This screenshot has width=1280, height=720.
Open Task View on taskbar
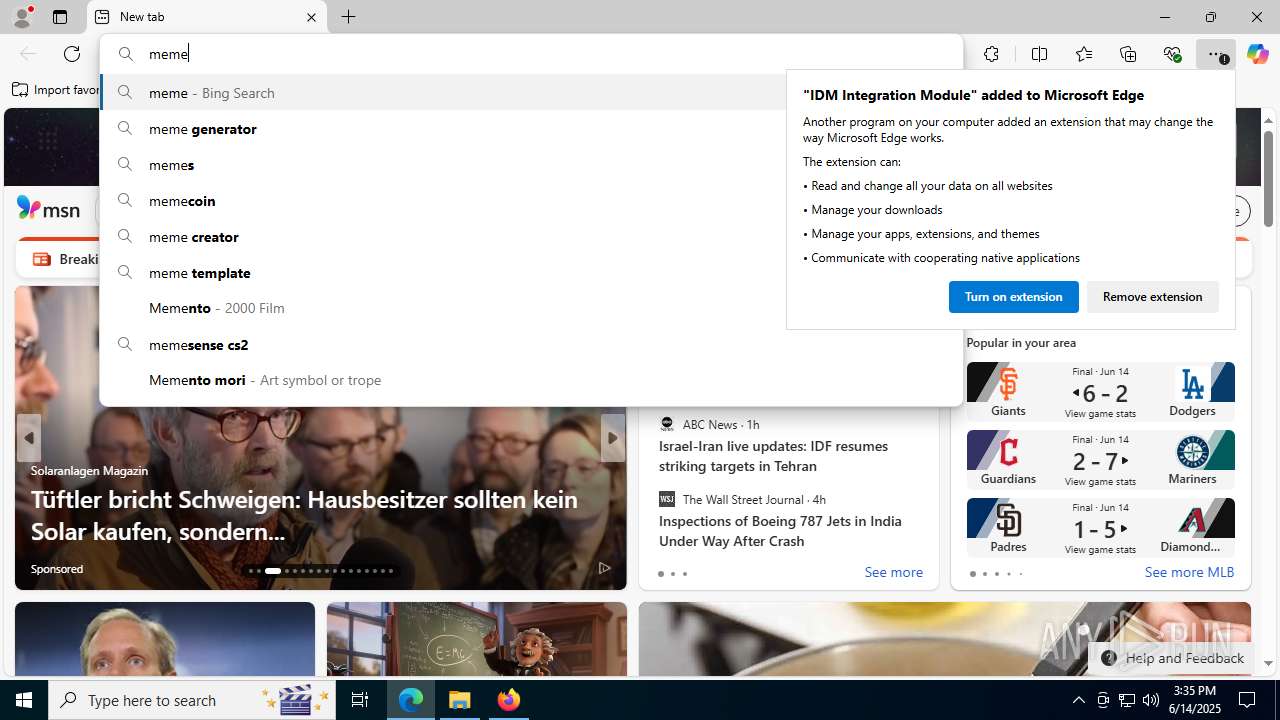[x=360, y=700]
